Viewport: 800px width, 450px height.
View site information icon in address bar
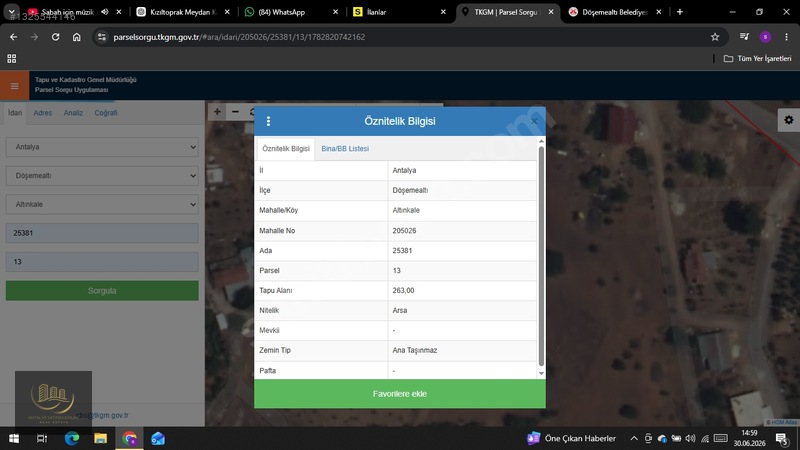(x=102, y=37)
